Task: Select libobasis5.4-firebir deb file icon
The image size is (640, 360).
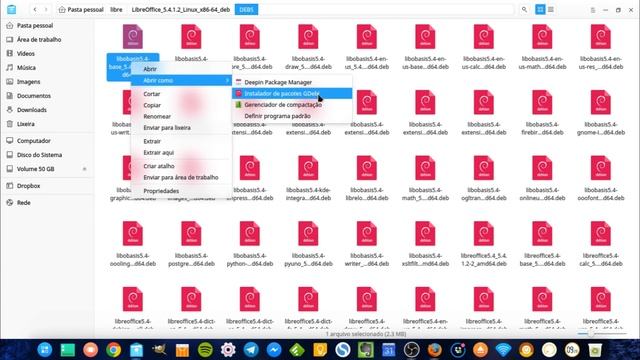Action: [542, 102]
